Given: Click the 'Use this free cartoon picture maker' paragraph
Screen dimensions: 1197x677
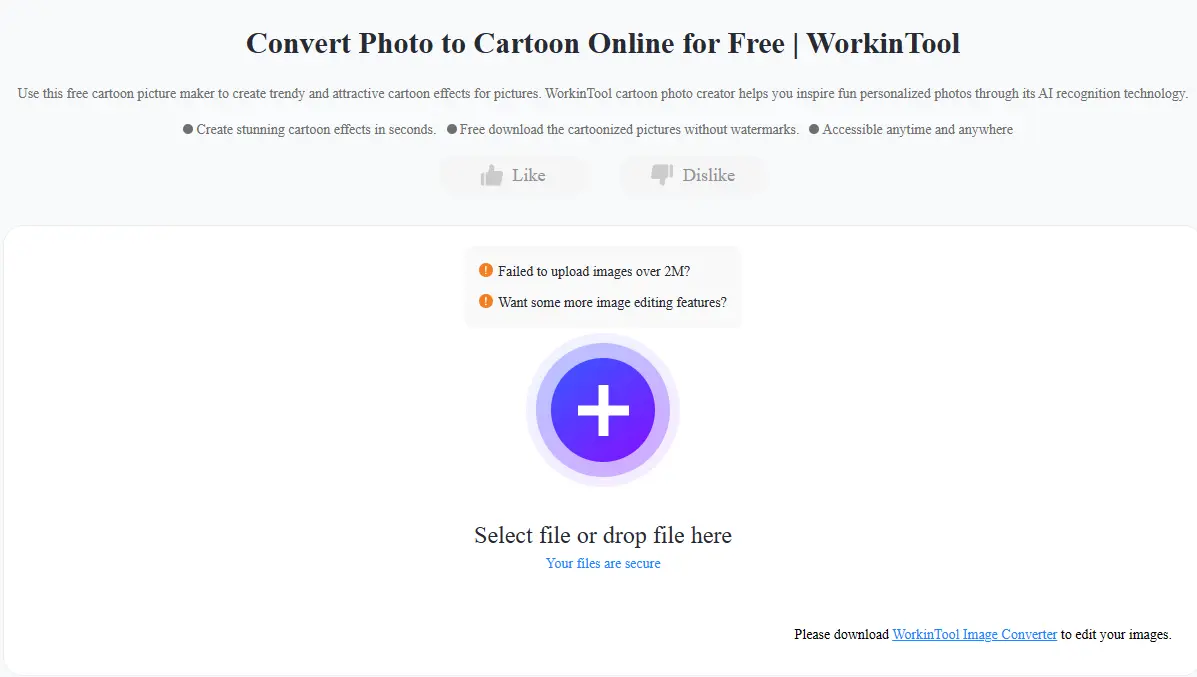Looking at the screenshot, I should coord(603,94).
